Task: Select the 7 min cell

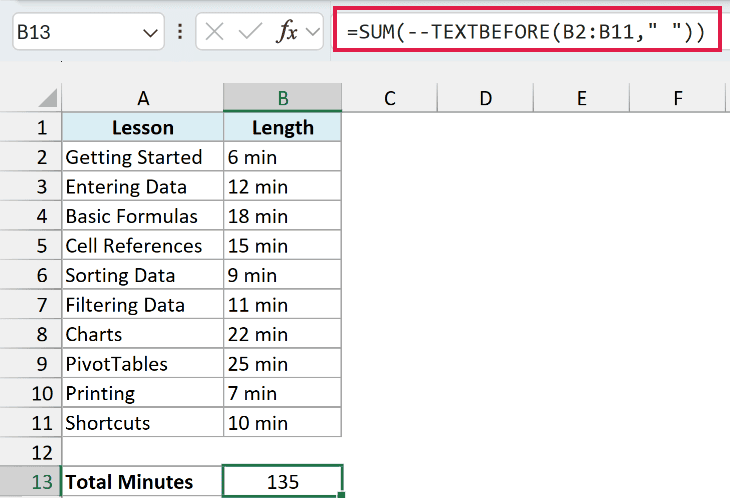Action: coord(283,393)
